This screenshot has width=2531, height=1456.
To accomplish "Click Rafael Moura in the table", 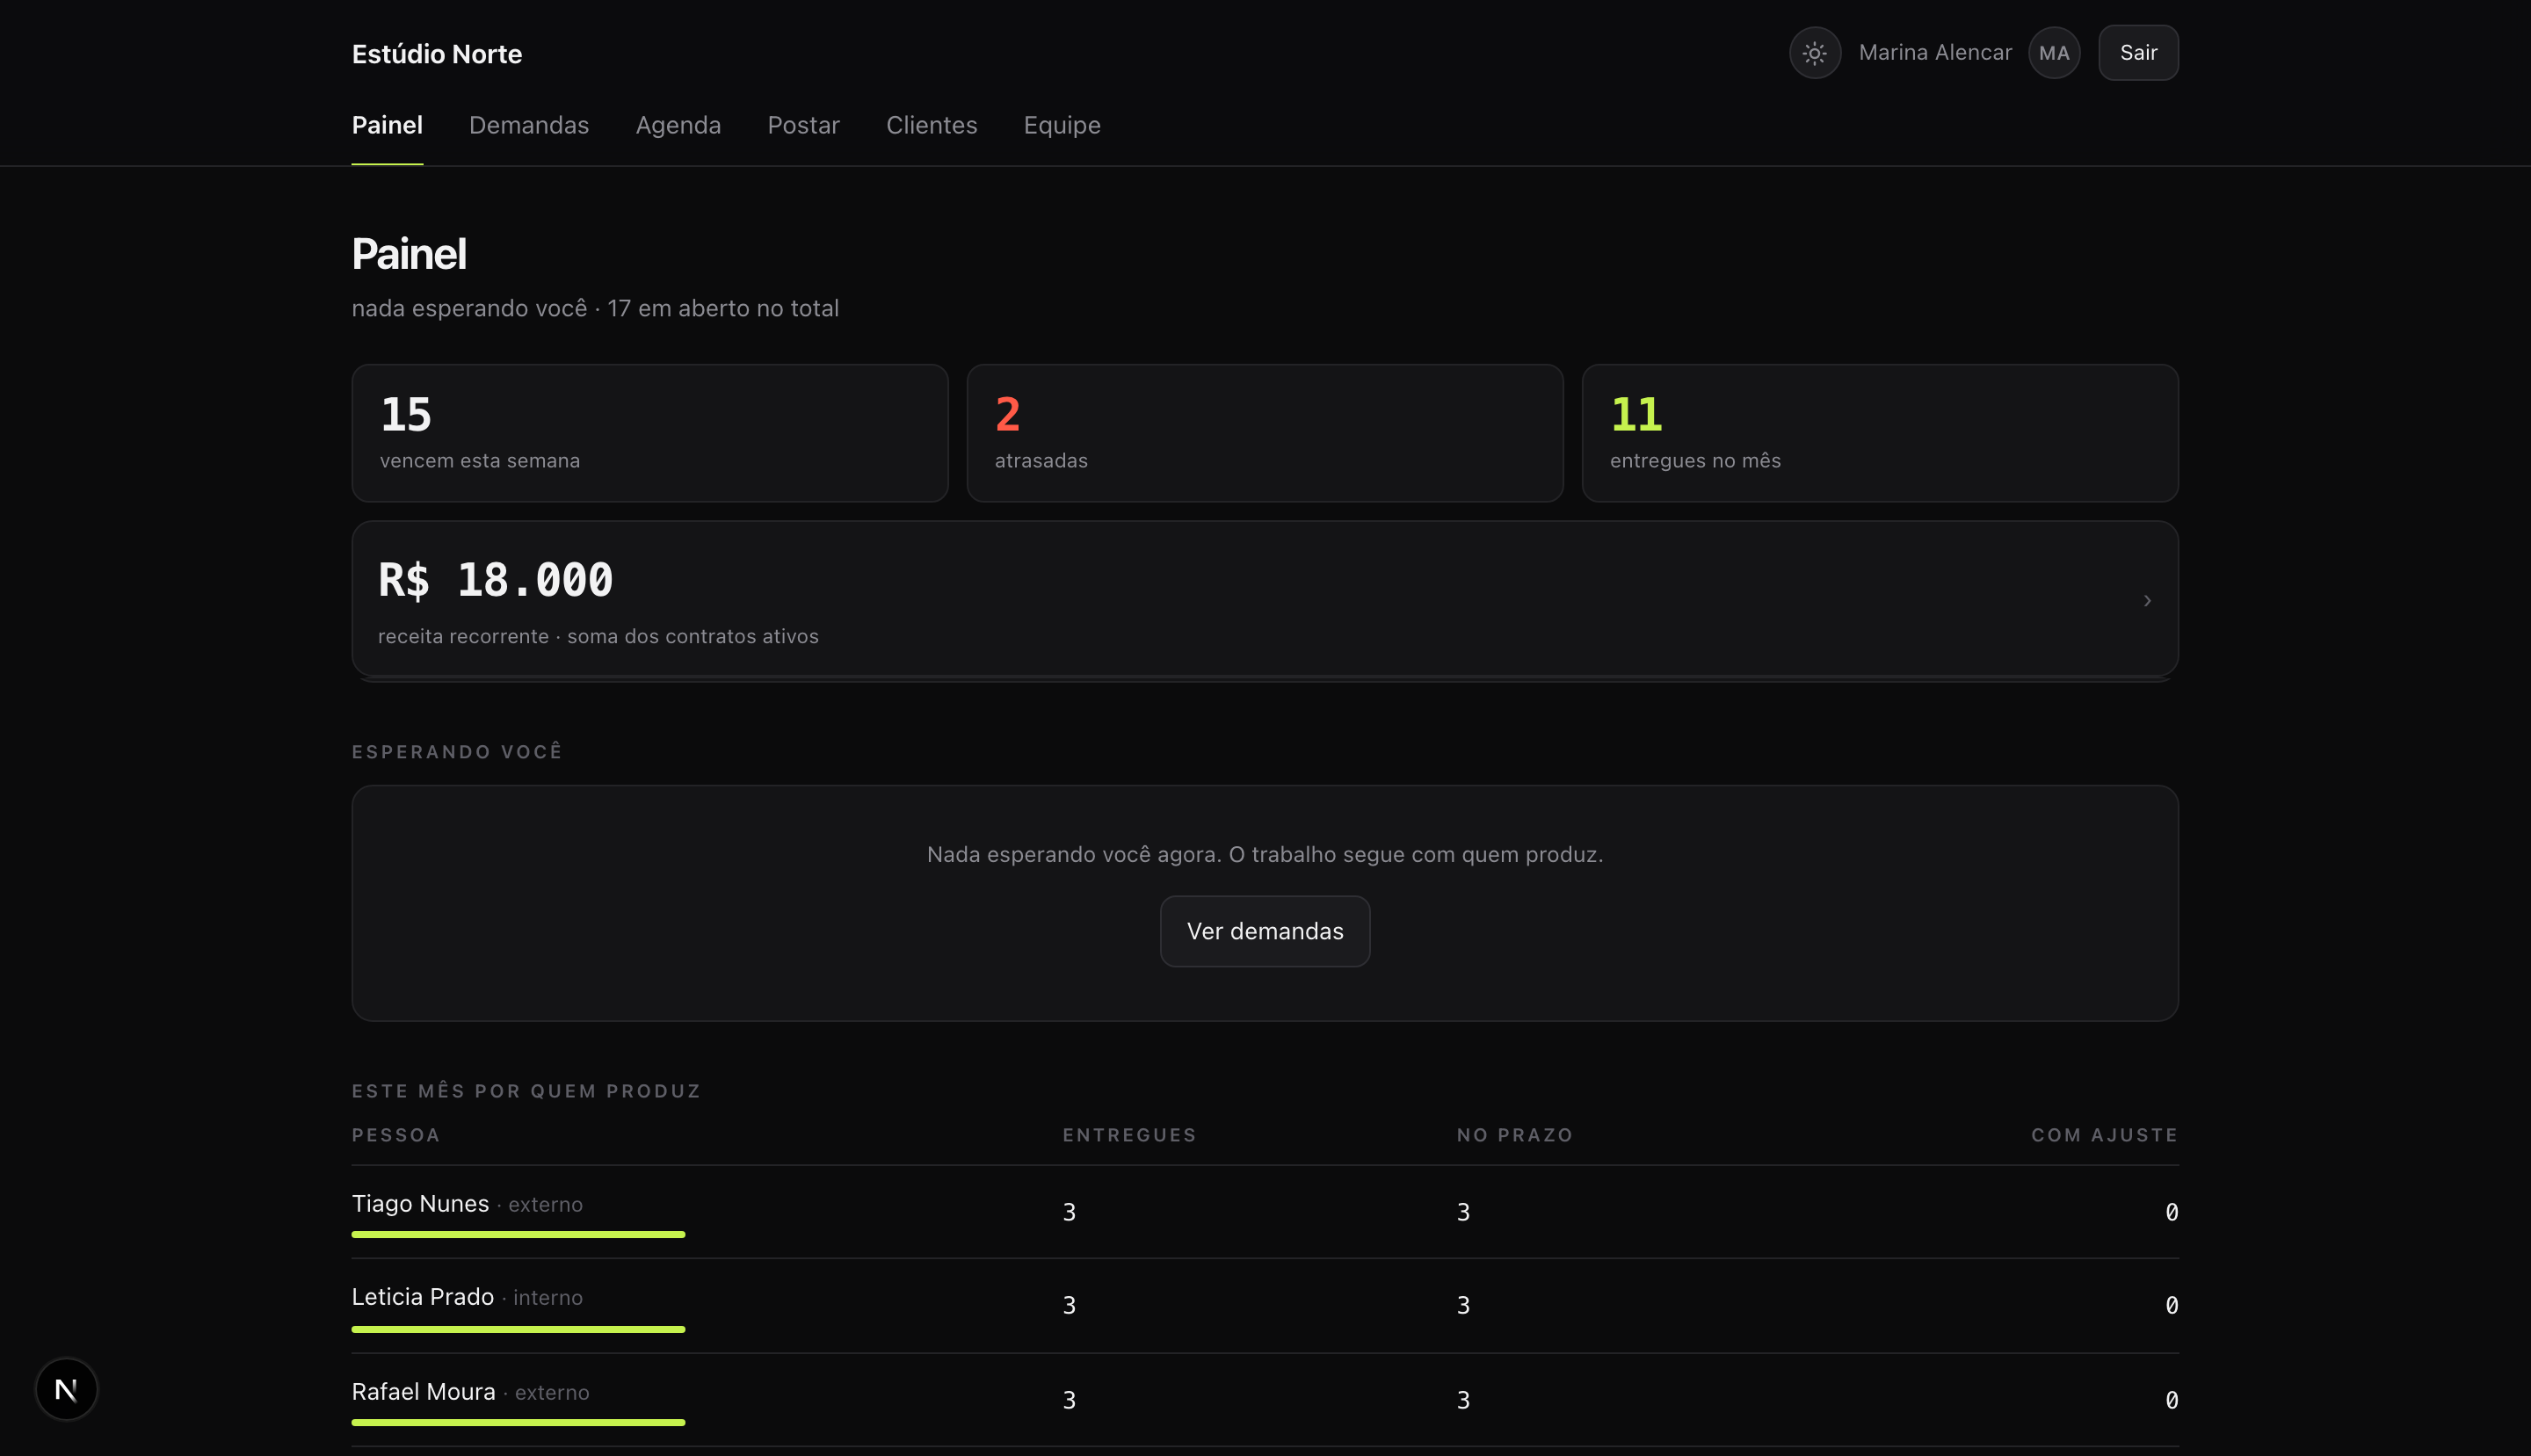I will click(423, 1392).
